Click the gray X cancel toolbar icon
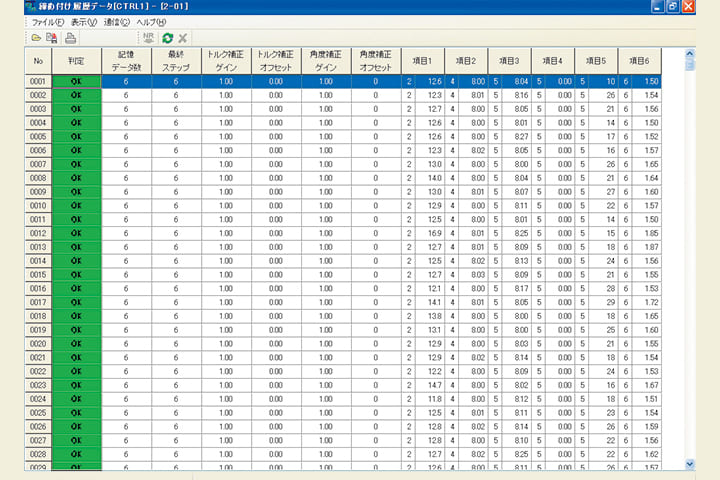Viewport: 720px width, 480px height. coord(183,38)
